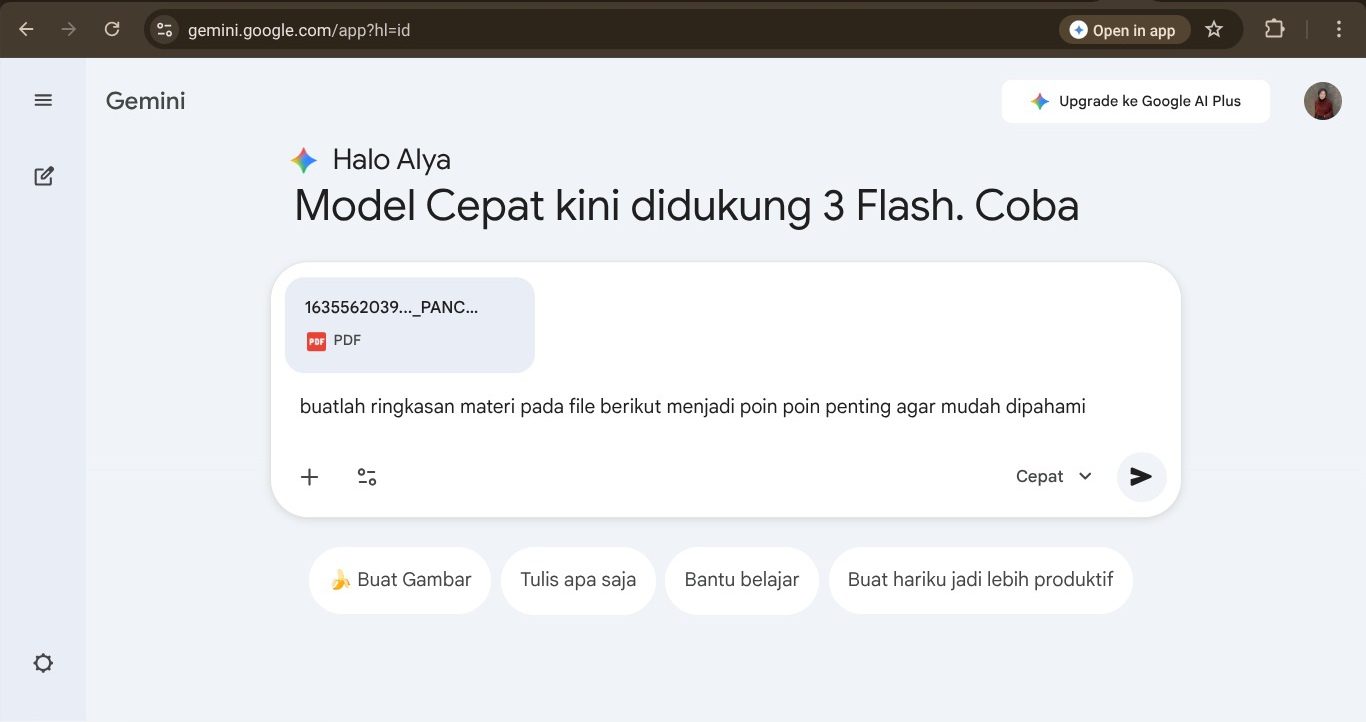Image resolution: width=1366 pixels, height=722 pixels.
Task: Open the settings gear in the sidebar
Action: coord(43,662)
